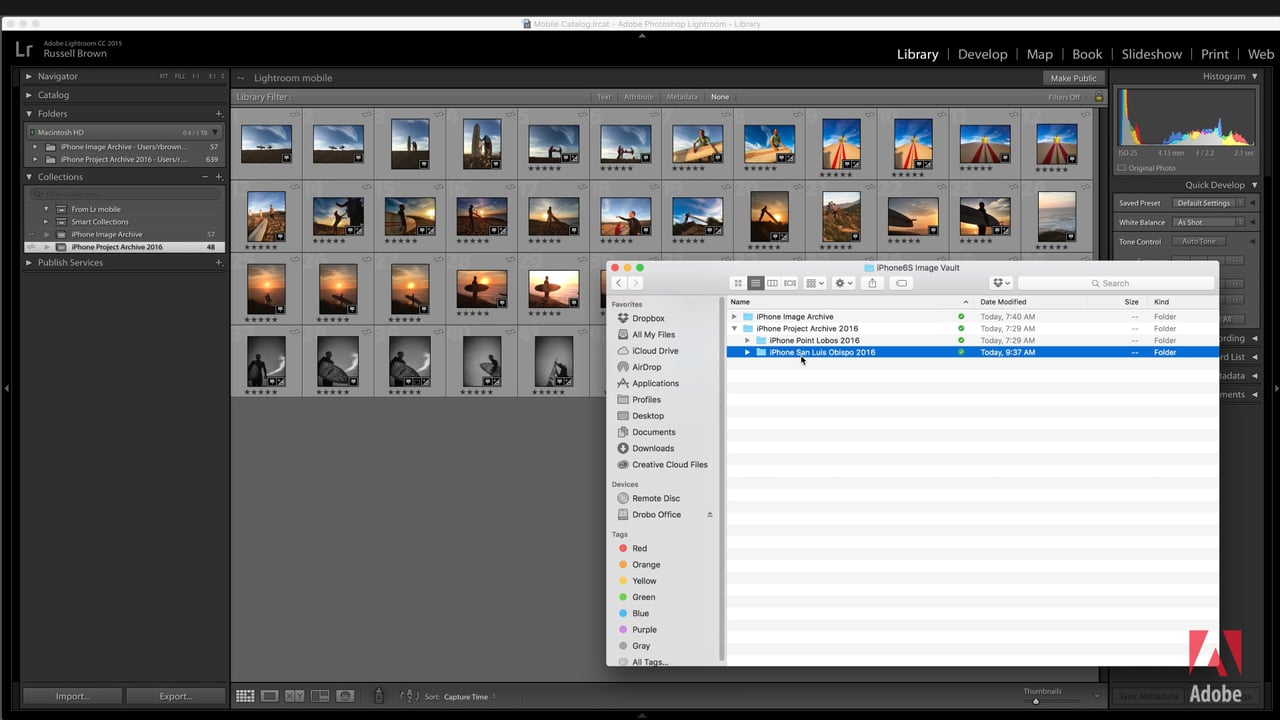The height and width of the screenshot is (720, 1280).
Task: Click Publish Services plus icon
Action: [x=219, y=263]
